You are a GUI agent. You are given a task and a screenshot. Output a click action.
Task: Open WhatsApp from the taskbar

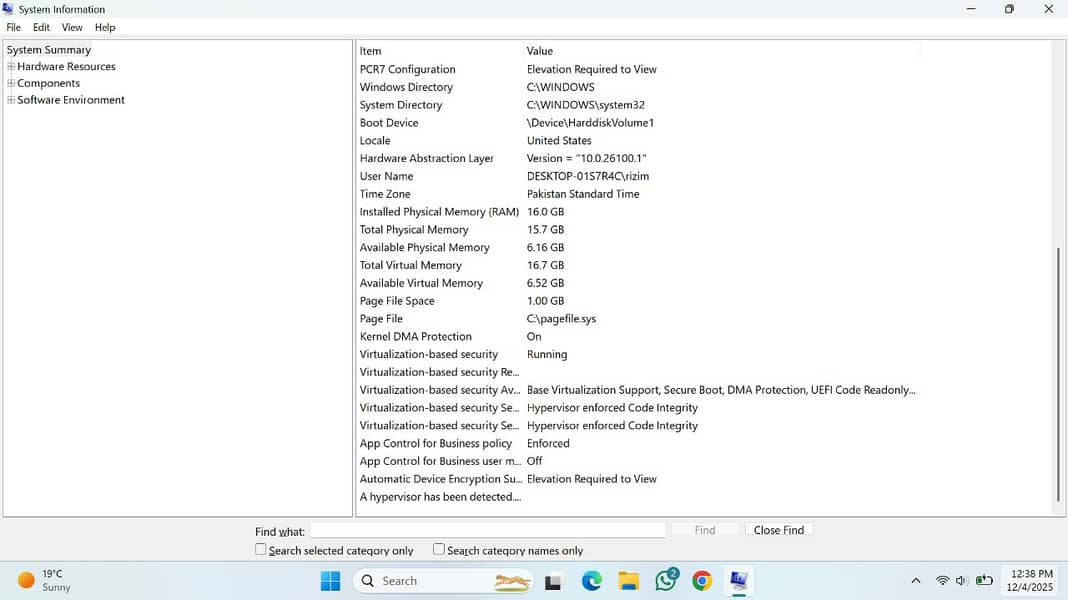point(666,581)
